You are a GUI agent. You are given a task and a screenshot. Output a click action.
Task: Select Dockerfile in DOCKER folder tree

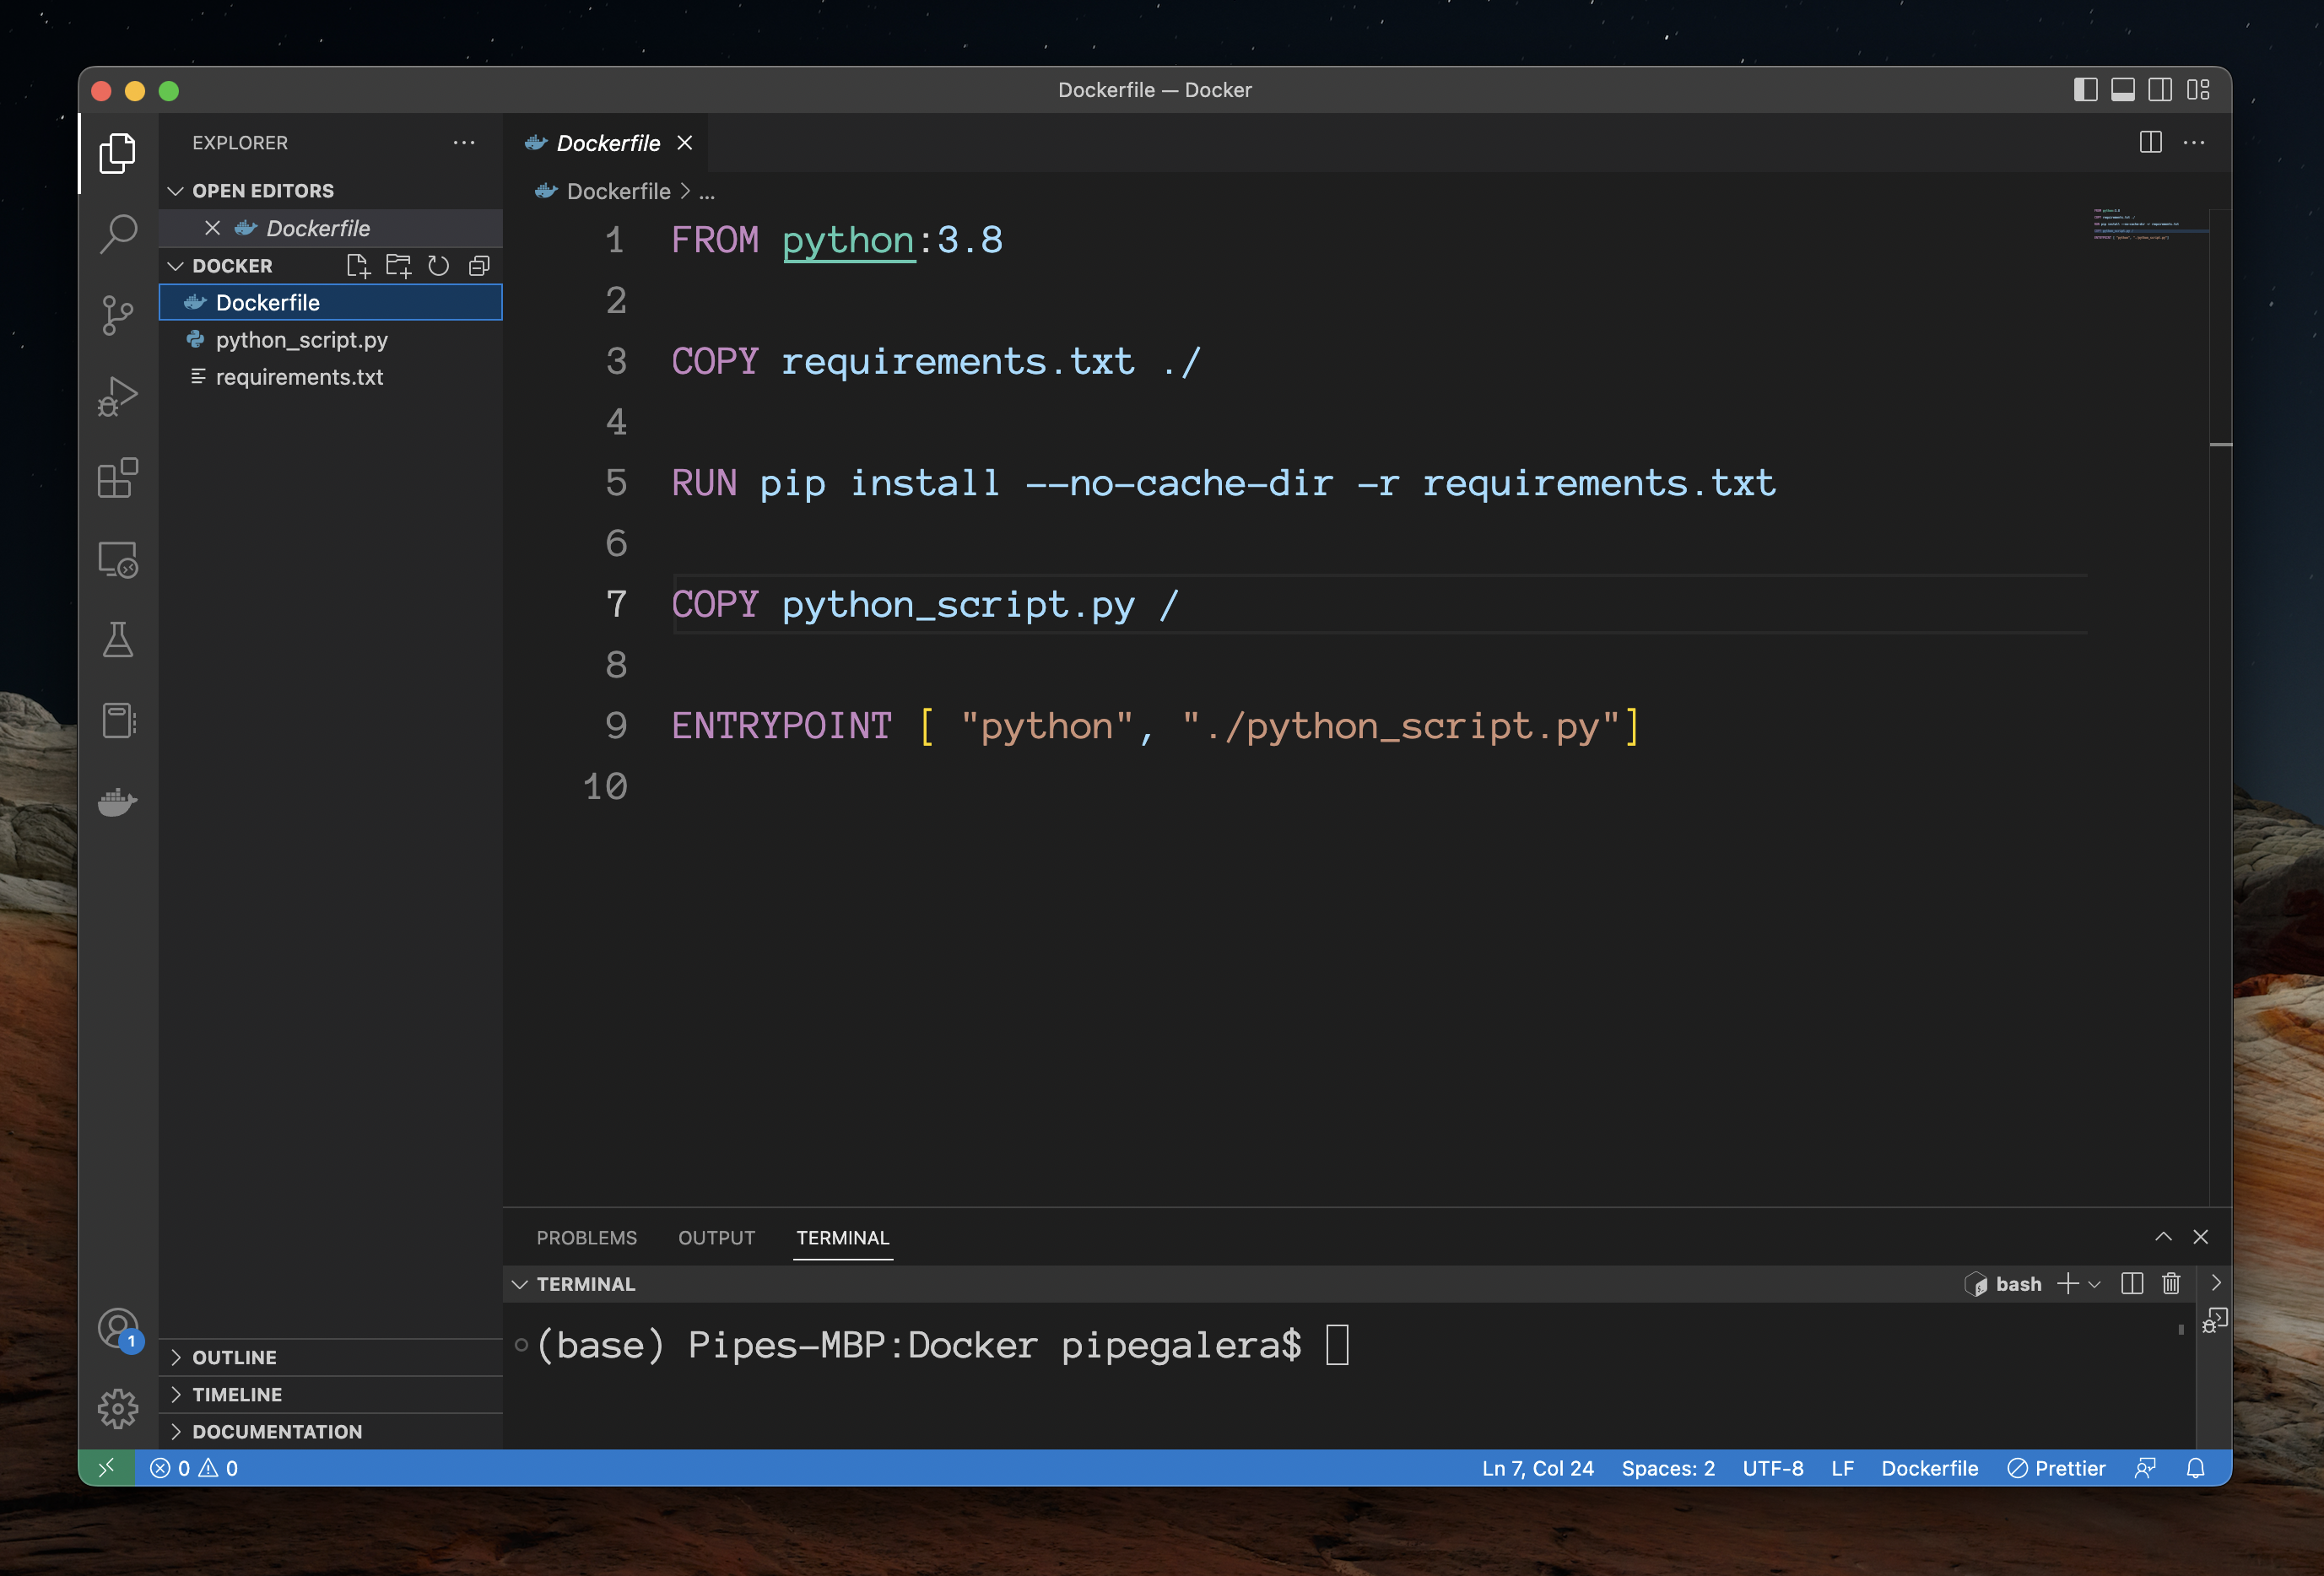[330, 303]
